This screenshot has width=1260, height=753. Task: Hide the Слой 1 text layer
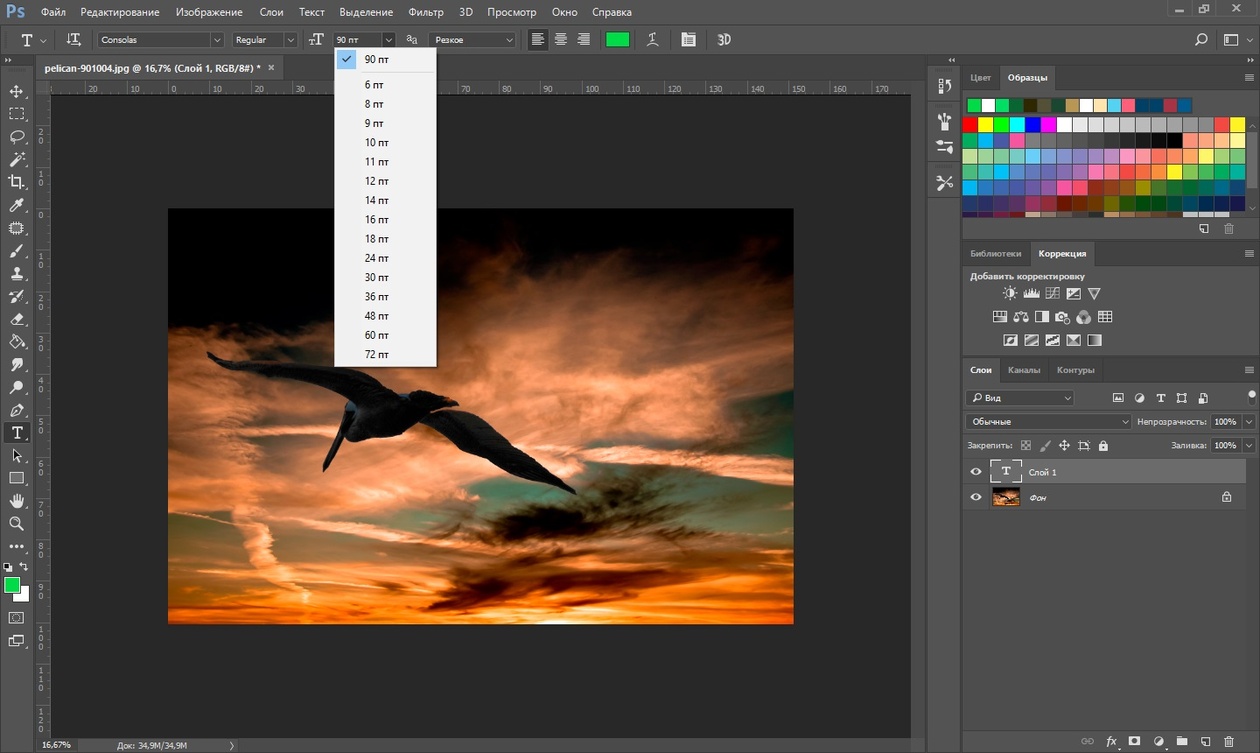tap(976, 472)
